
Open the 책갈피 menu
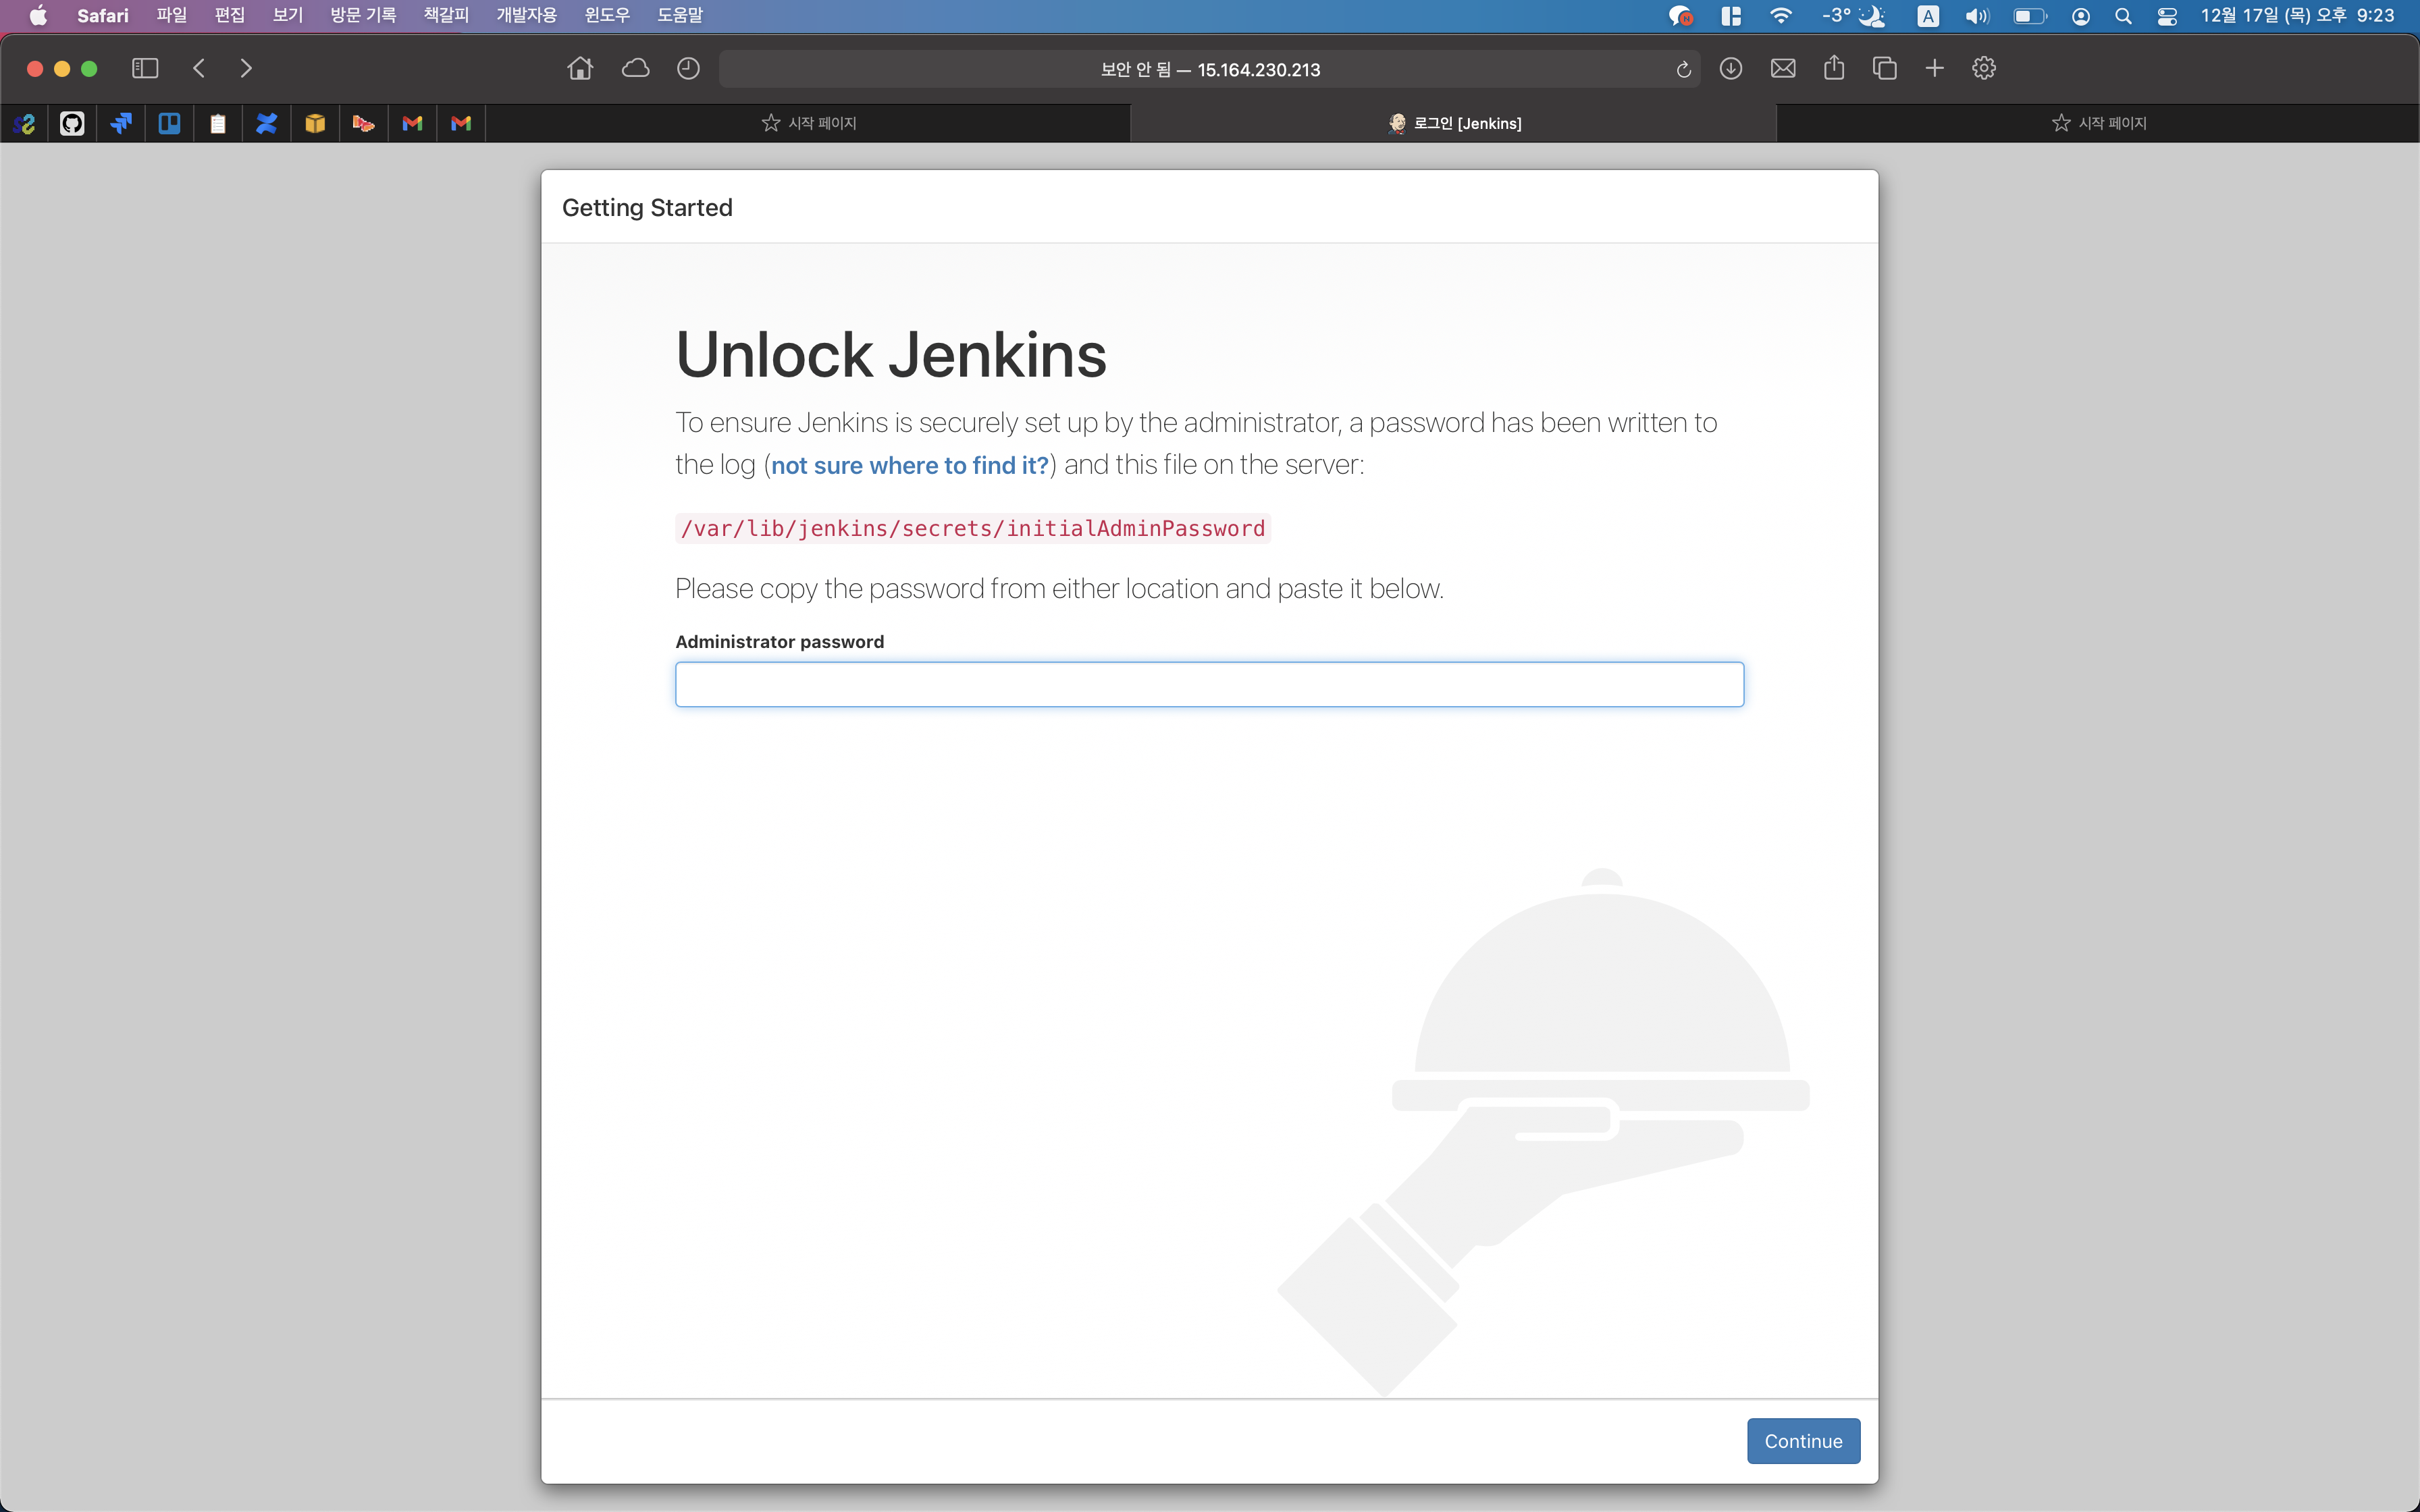tap(445, 16)
